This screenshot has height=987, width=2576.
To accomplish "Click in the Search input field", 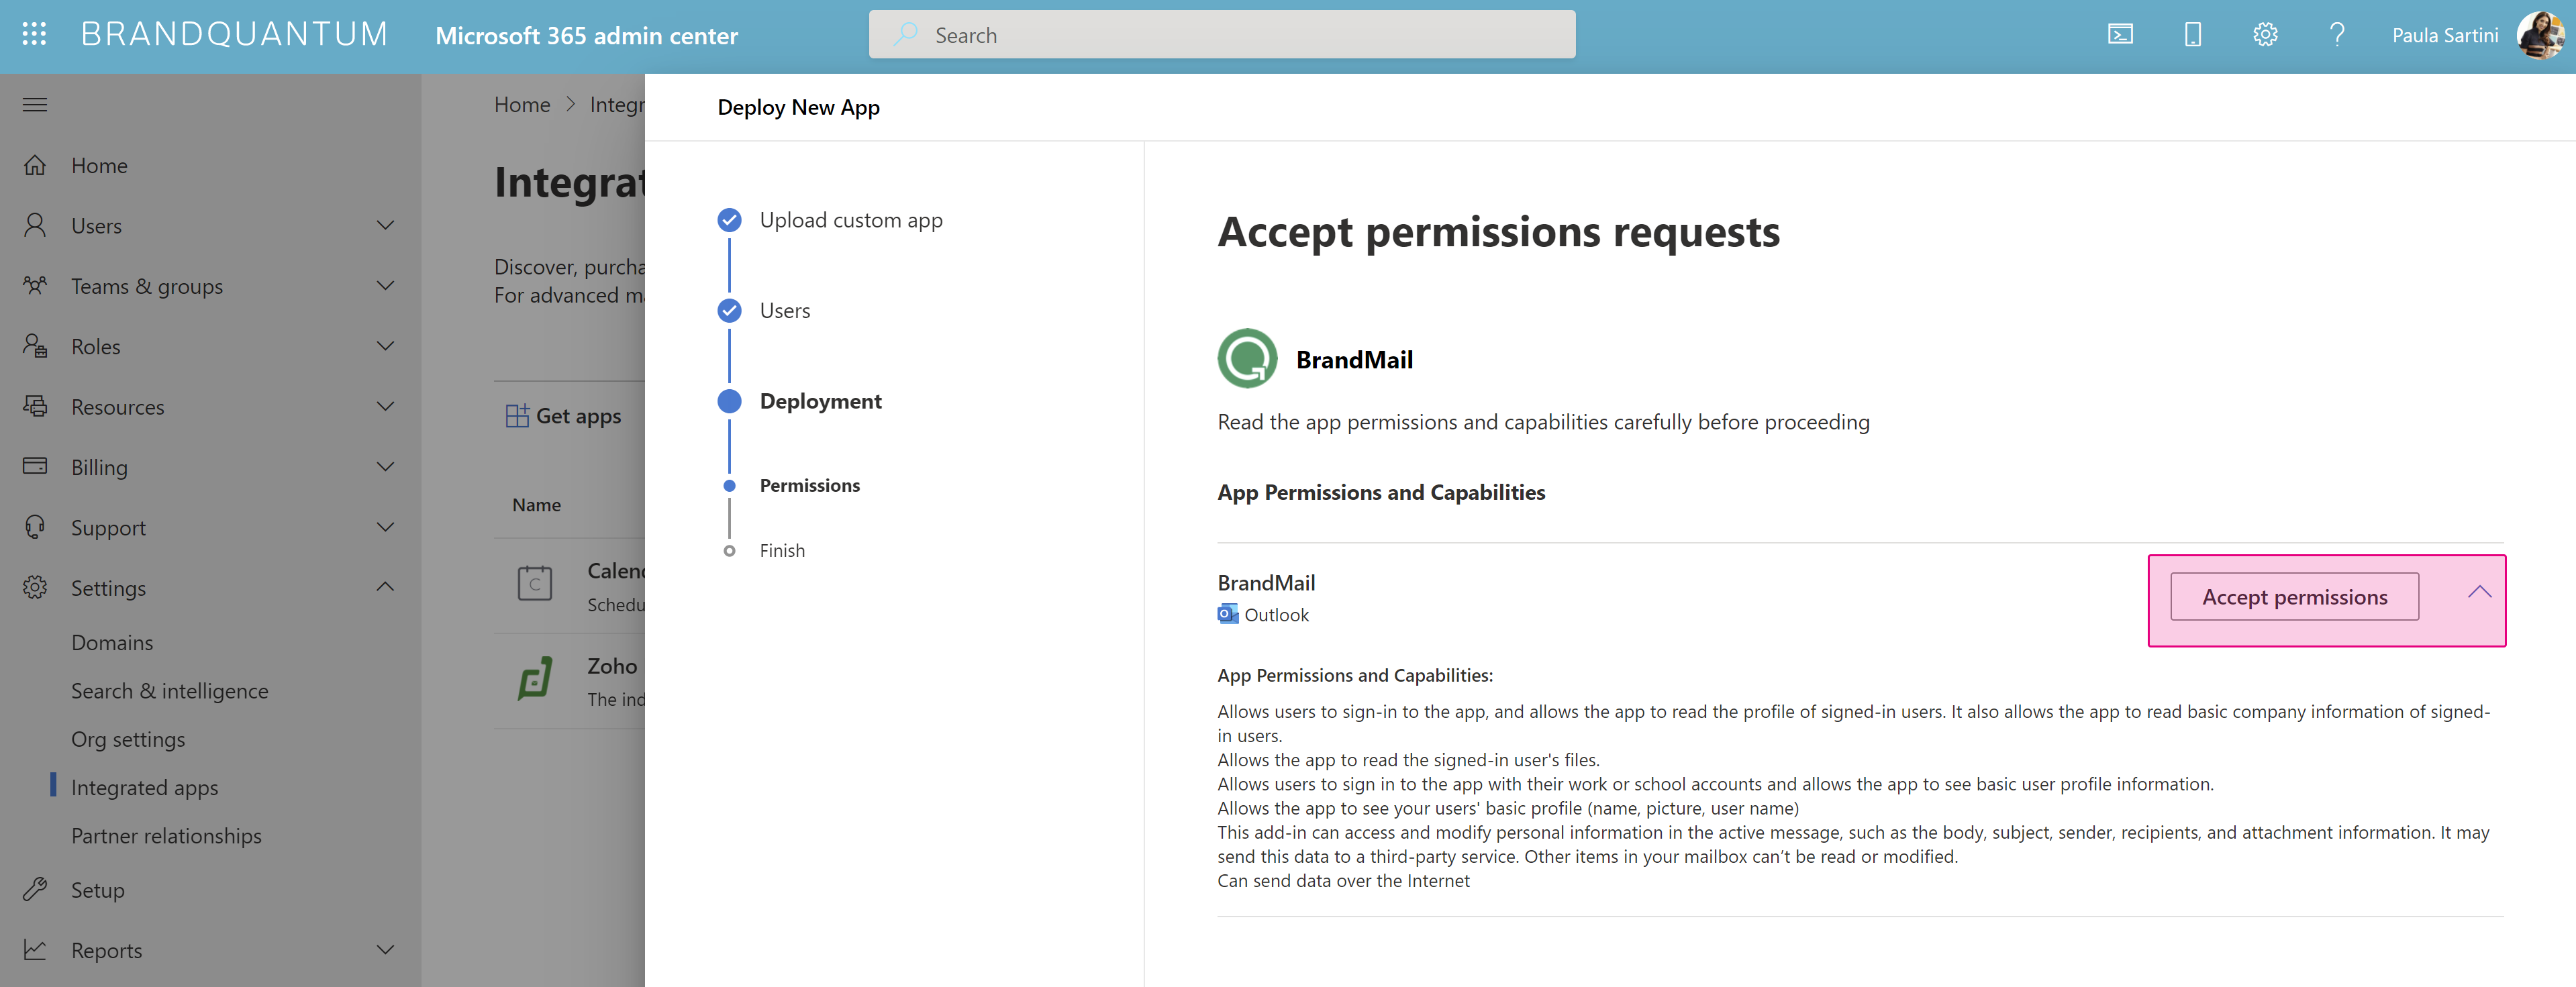I will (1222, 35).
